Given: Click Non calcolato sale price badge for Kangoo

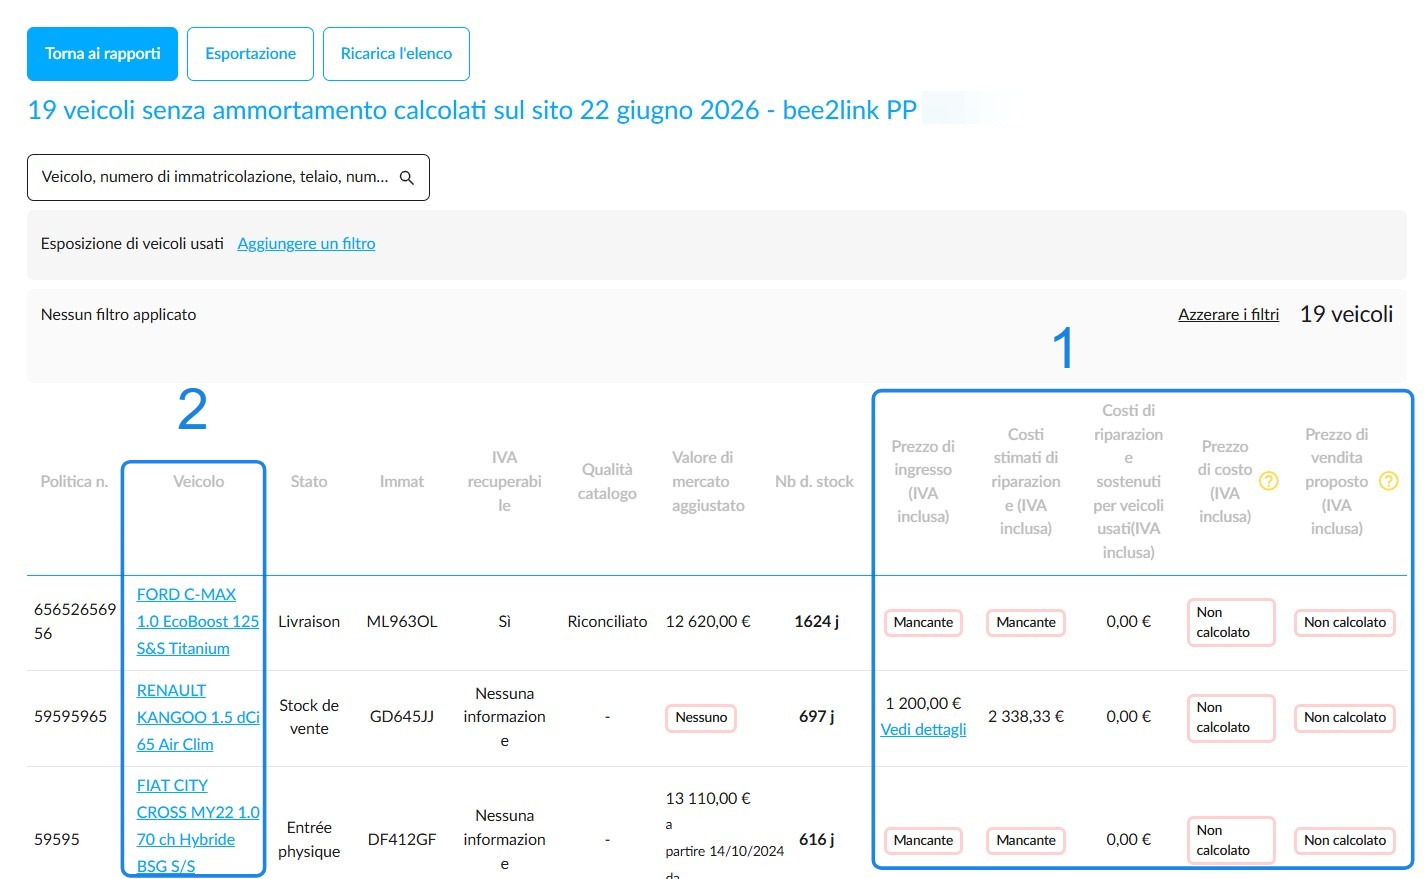Looking at the screenshot, I should click(1345, 717).
